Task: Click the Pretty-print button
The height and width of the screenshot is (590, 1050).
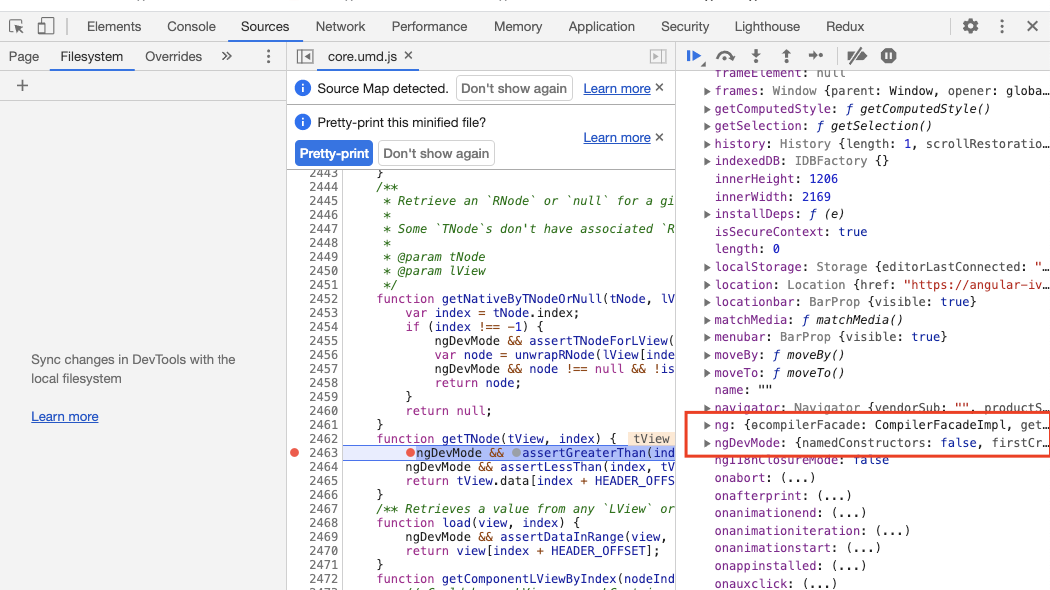Action: pos(334,153)
